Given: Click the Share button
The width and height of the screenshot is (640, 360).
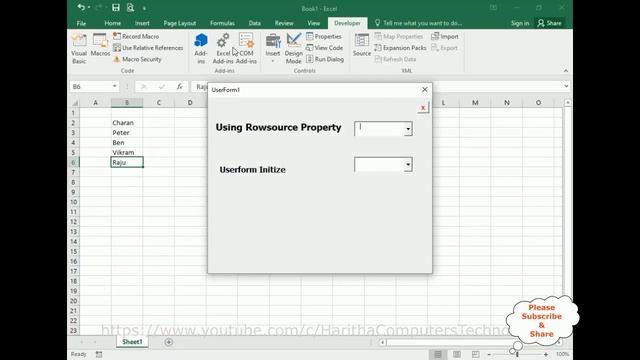Looking at the screenshot, I should point(549,23).
